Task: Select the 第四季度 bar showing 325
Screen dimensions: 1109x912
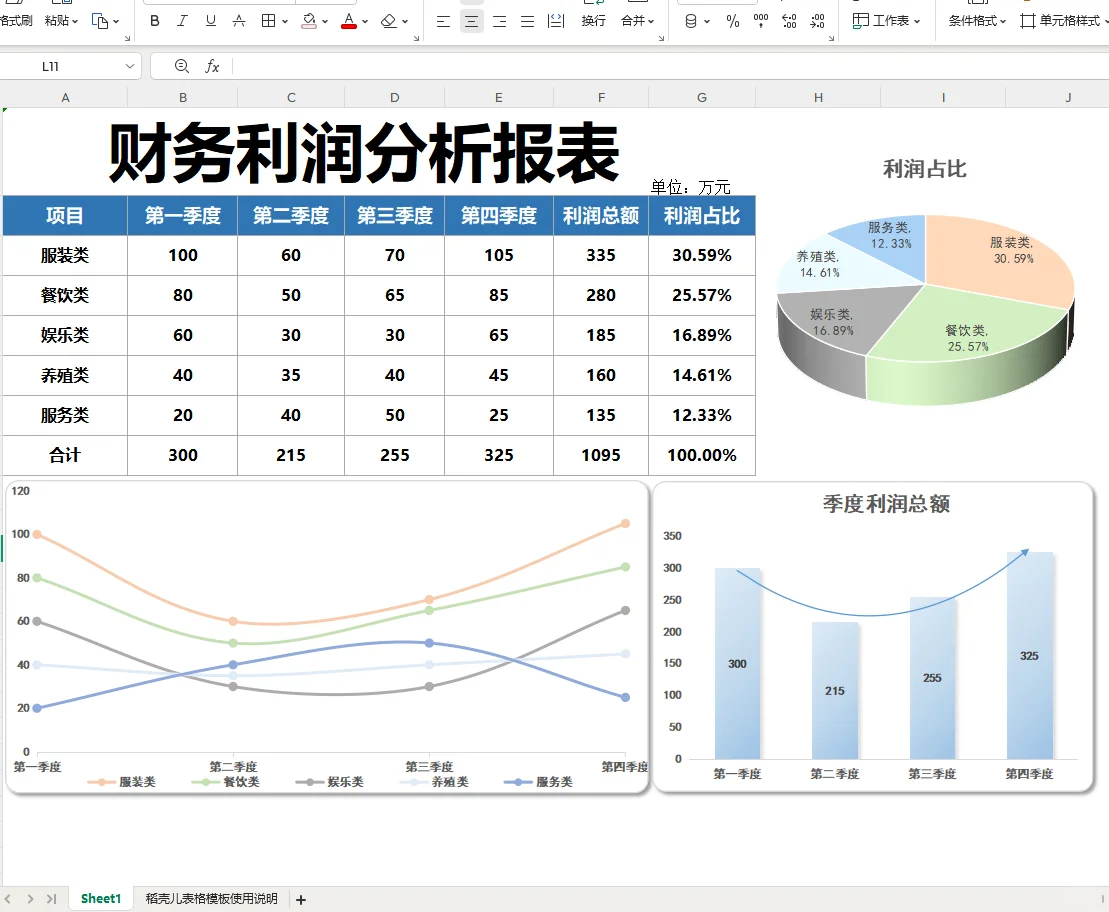Action: pyautogui.click(x=1030, y=655)
